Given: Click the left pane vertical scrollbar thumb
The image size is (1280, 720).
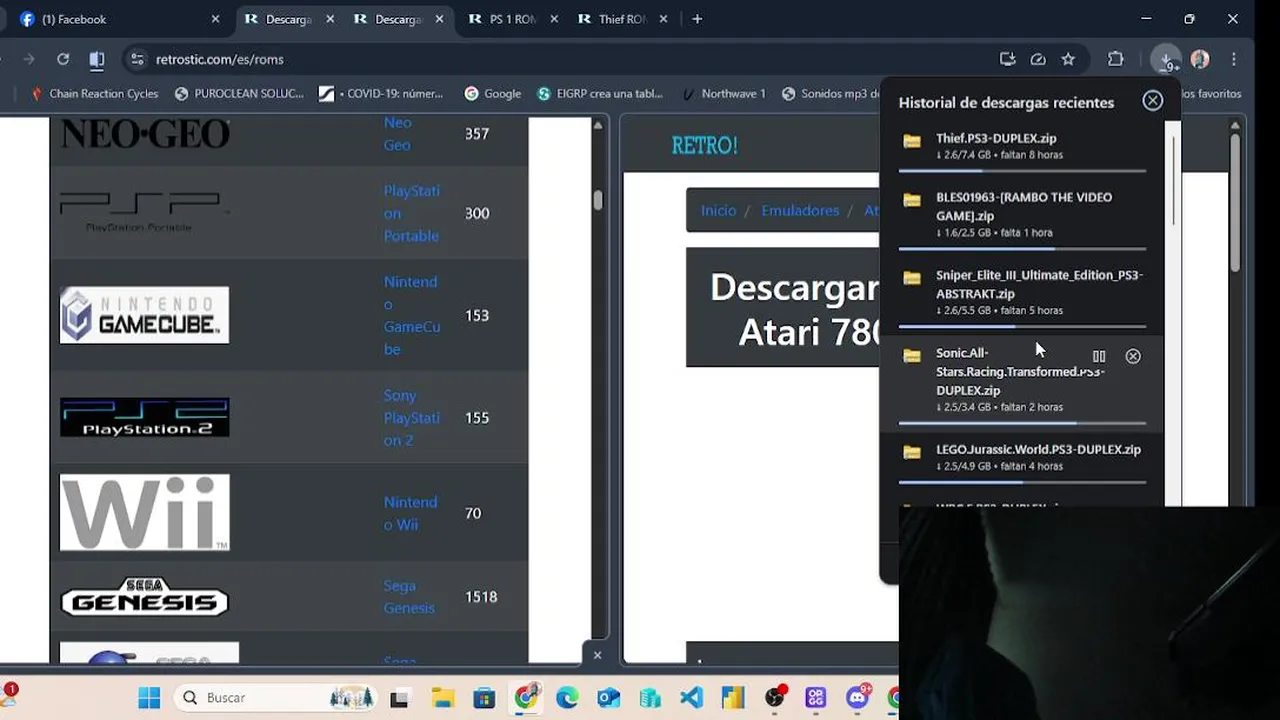Looking at the screenshot, I should point(597,200).
